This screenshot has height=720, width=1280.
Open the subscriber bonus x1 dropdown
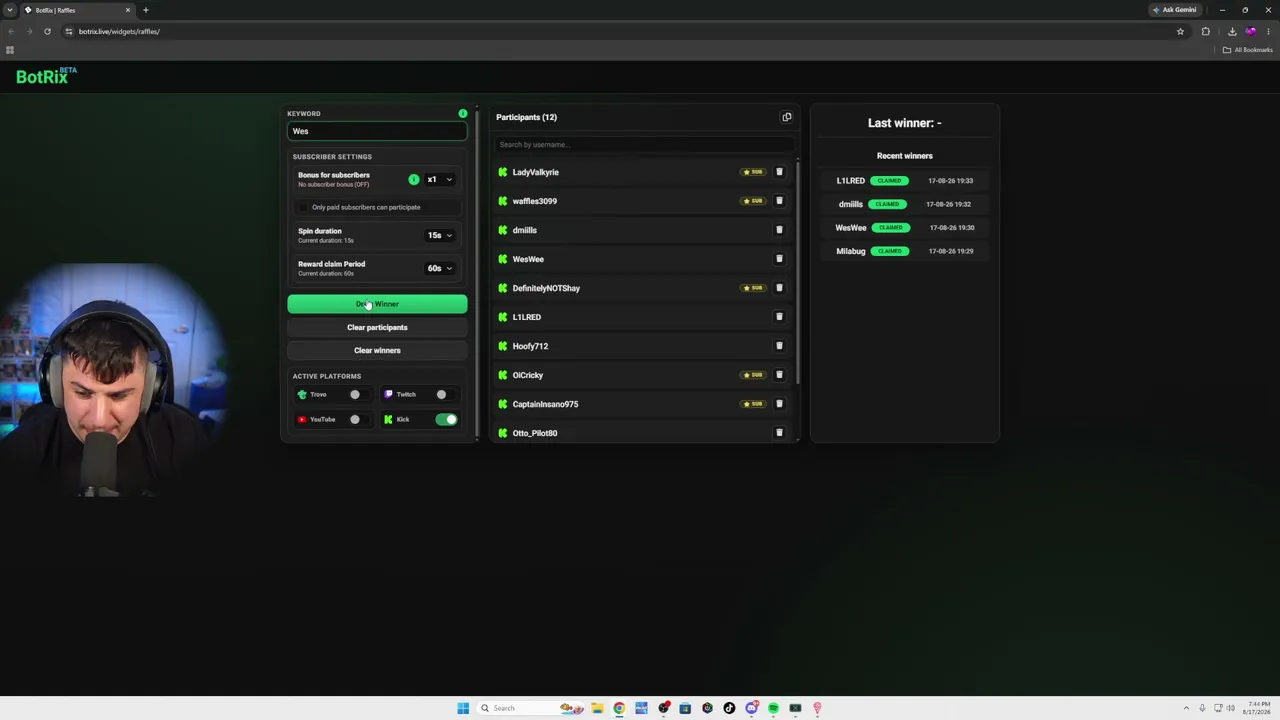[440, 179]
